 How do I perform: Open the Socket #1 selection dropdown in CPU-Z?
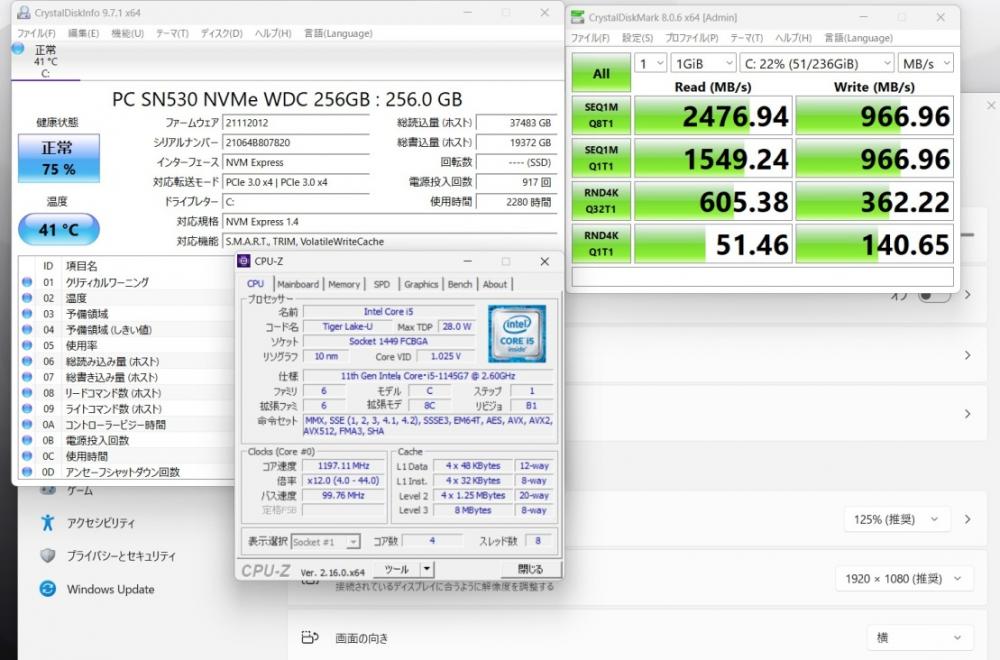click(x=326, y=541)
